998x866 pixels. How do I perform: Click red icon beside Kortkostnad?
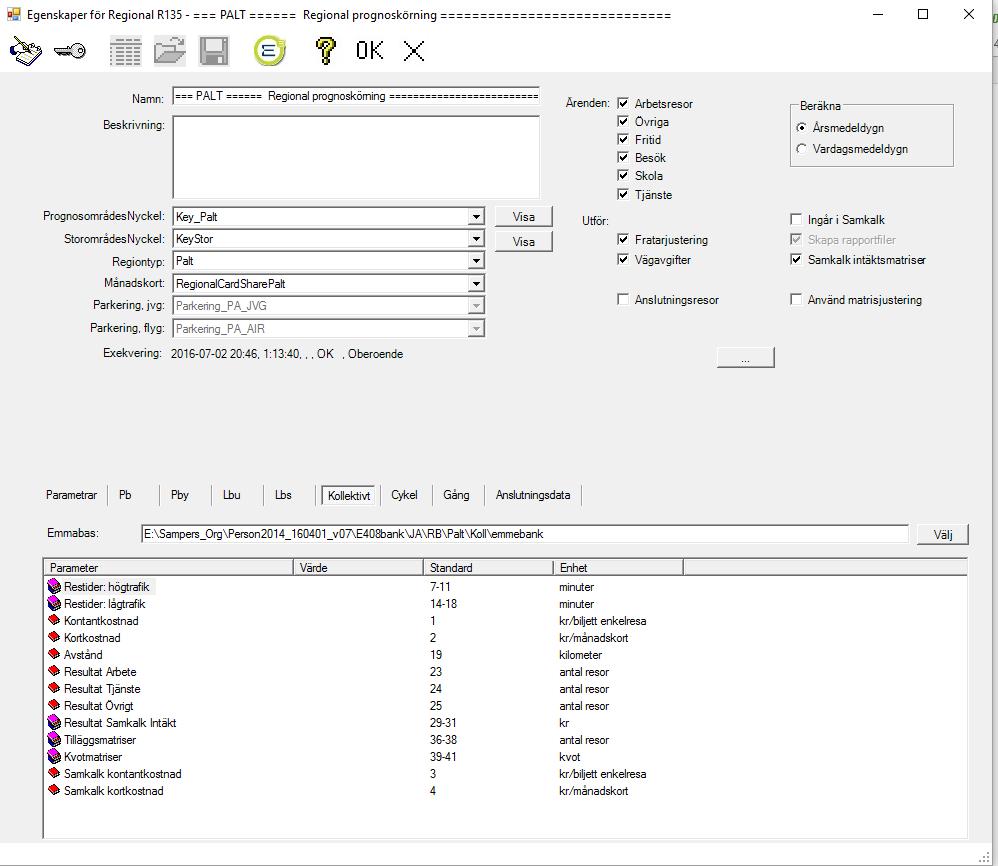click(x=54, y=638)
